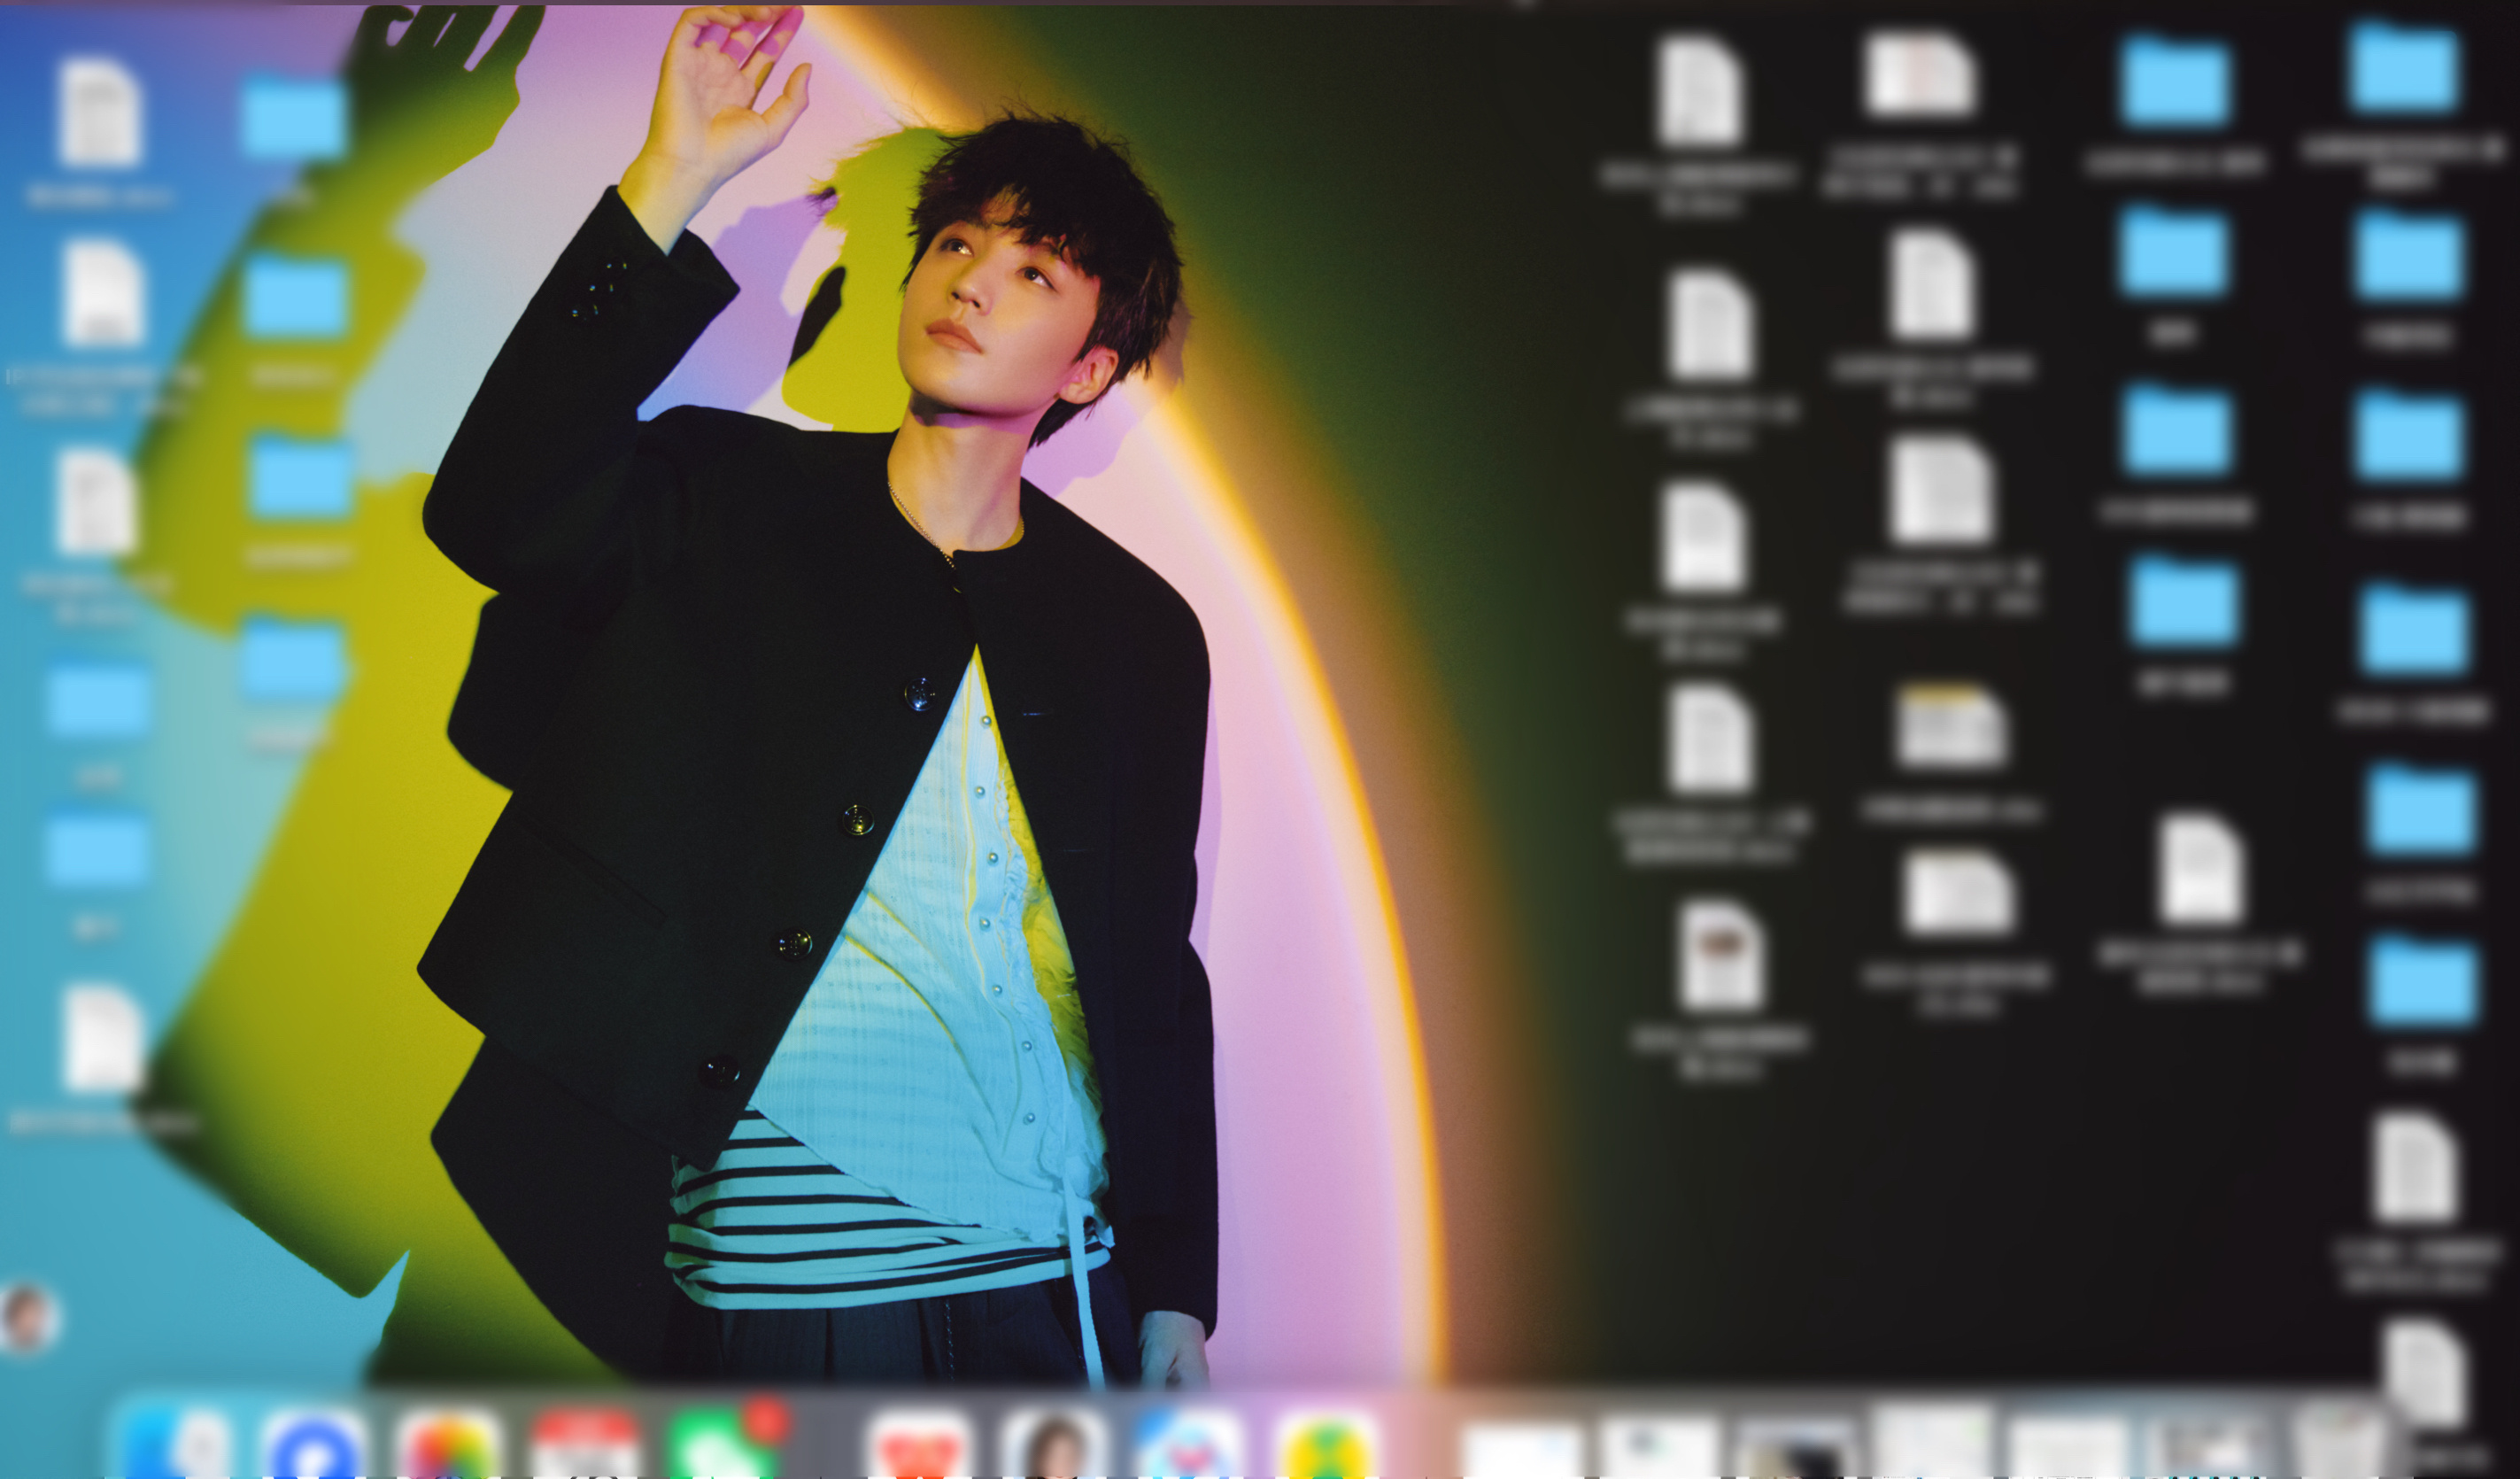Select the desktop file with brown picture preview
This screenshot has width=2520, height=1479.
(1720, 954)
